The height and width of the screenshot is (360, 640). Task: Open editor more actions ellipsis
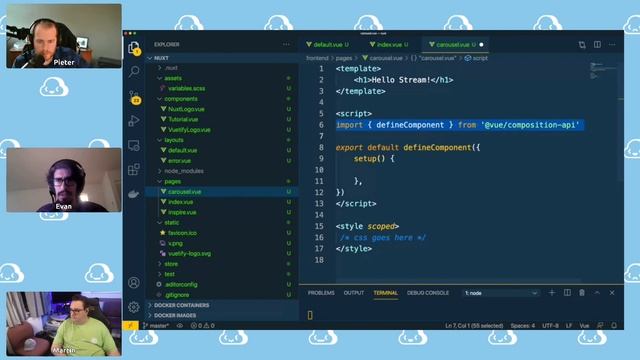(x=612, y=44)
